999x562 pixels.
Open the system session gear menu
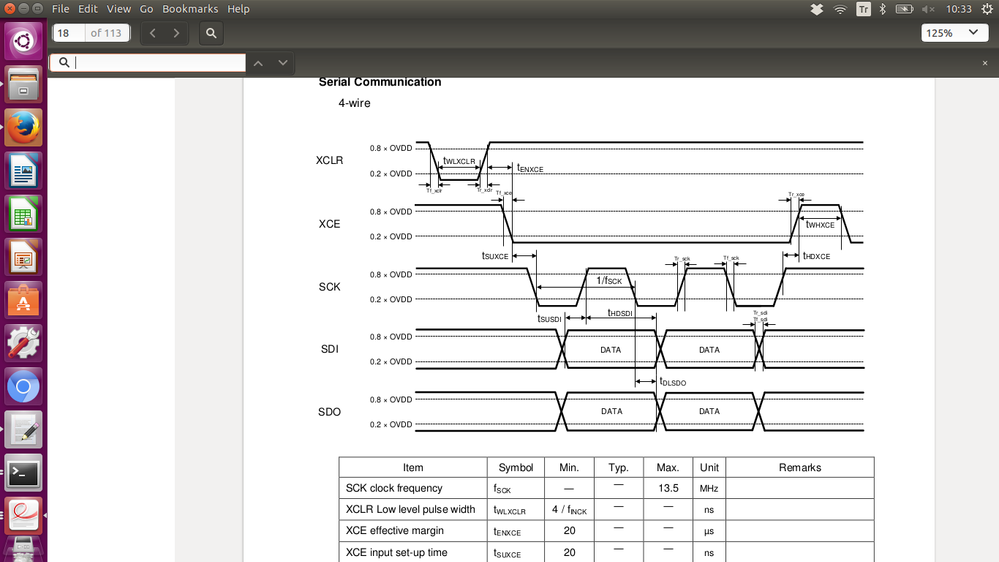point(987,9)
